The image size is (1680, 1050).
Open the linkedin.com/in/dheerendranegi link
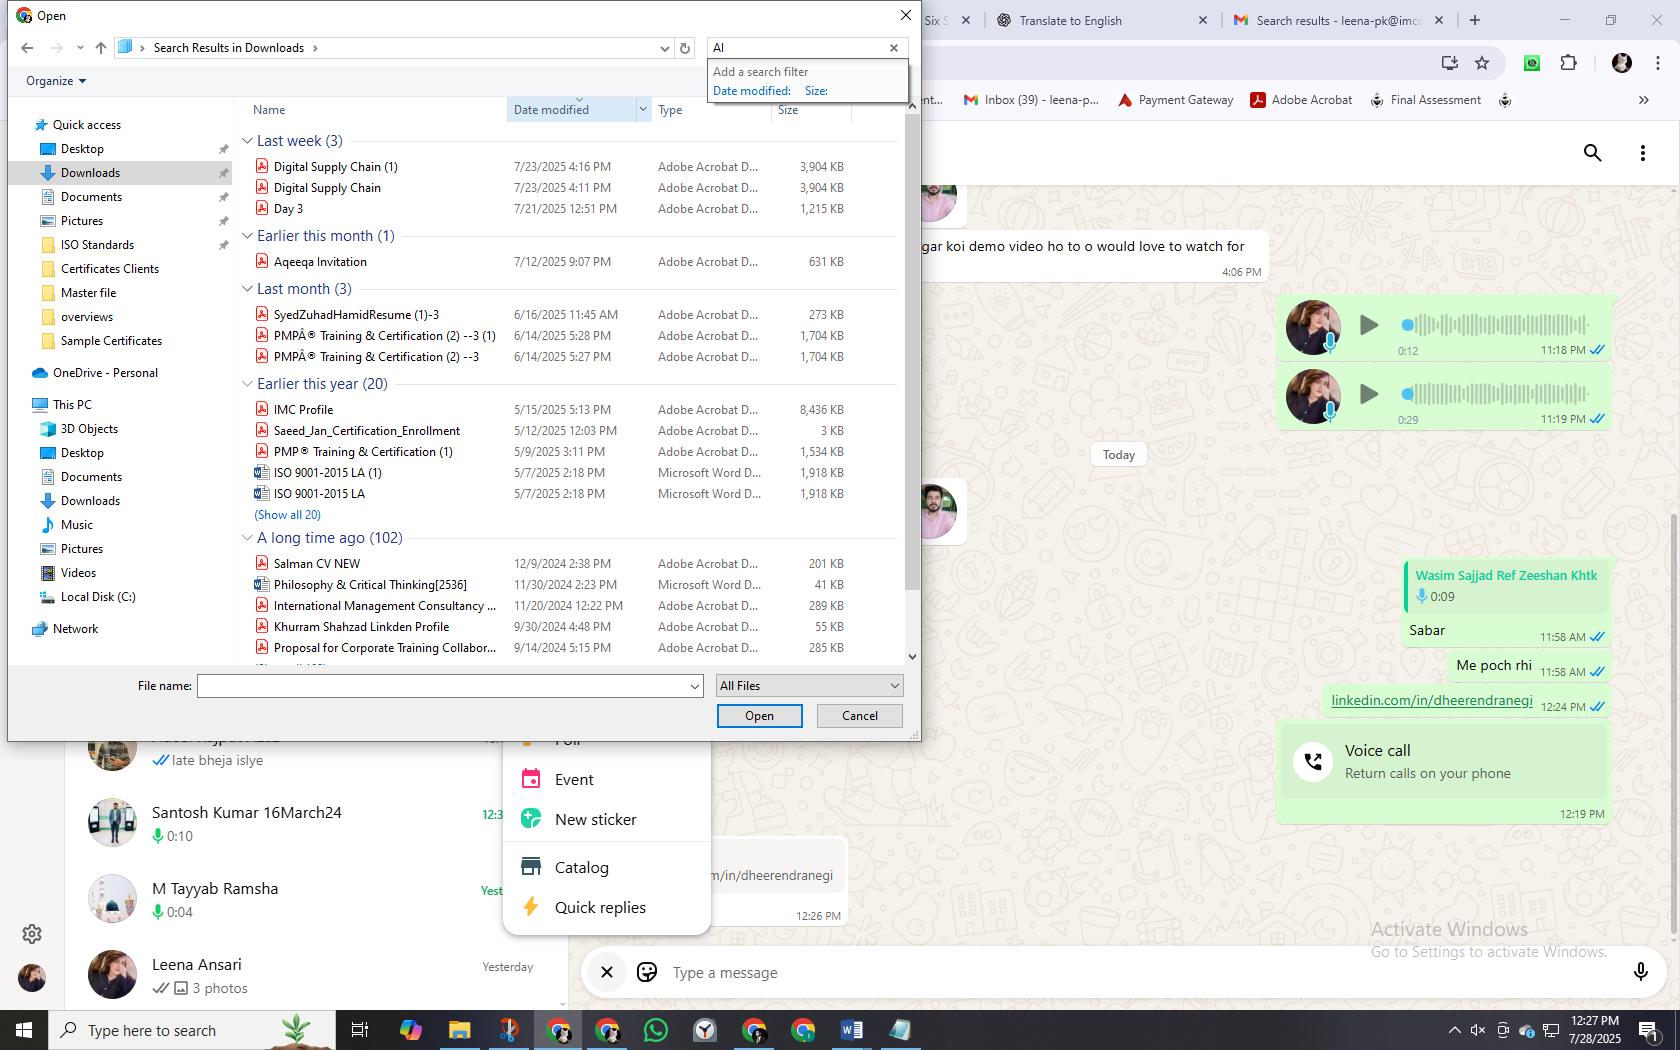(x=1431, y=700)
